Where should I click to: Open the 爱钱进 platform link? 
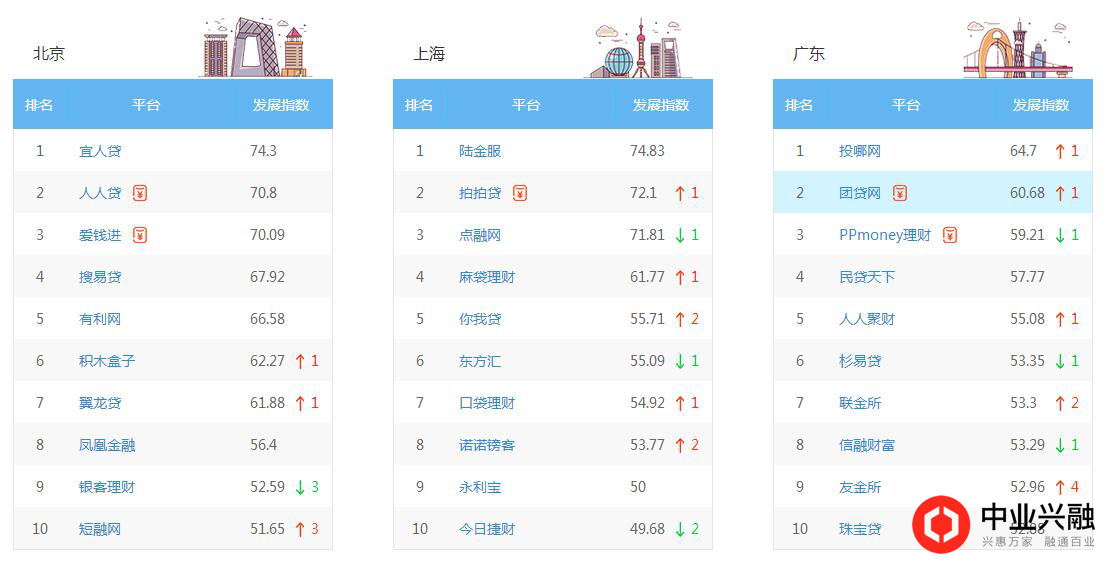(x=100, y=235)
